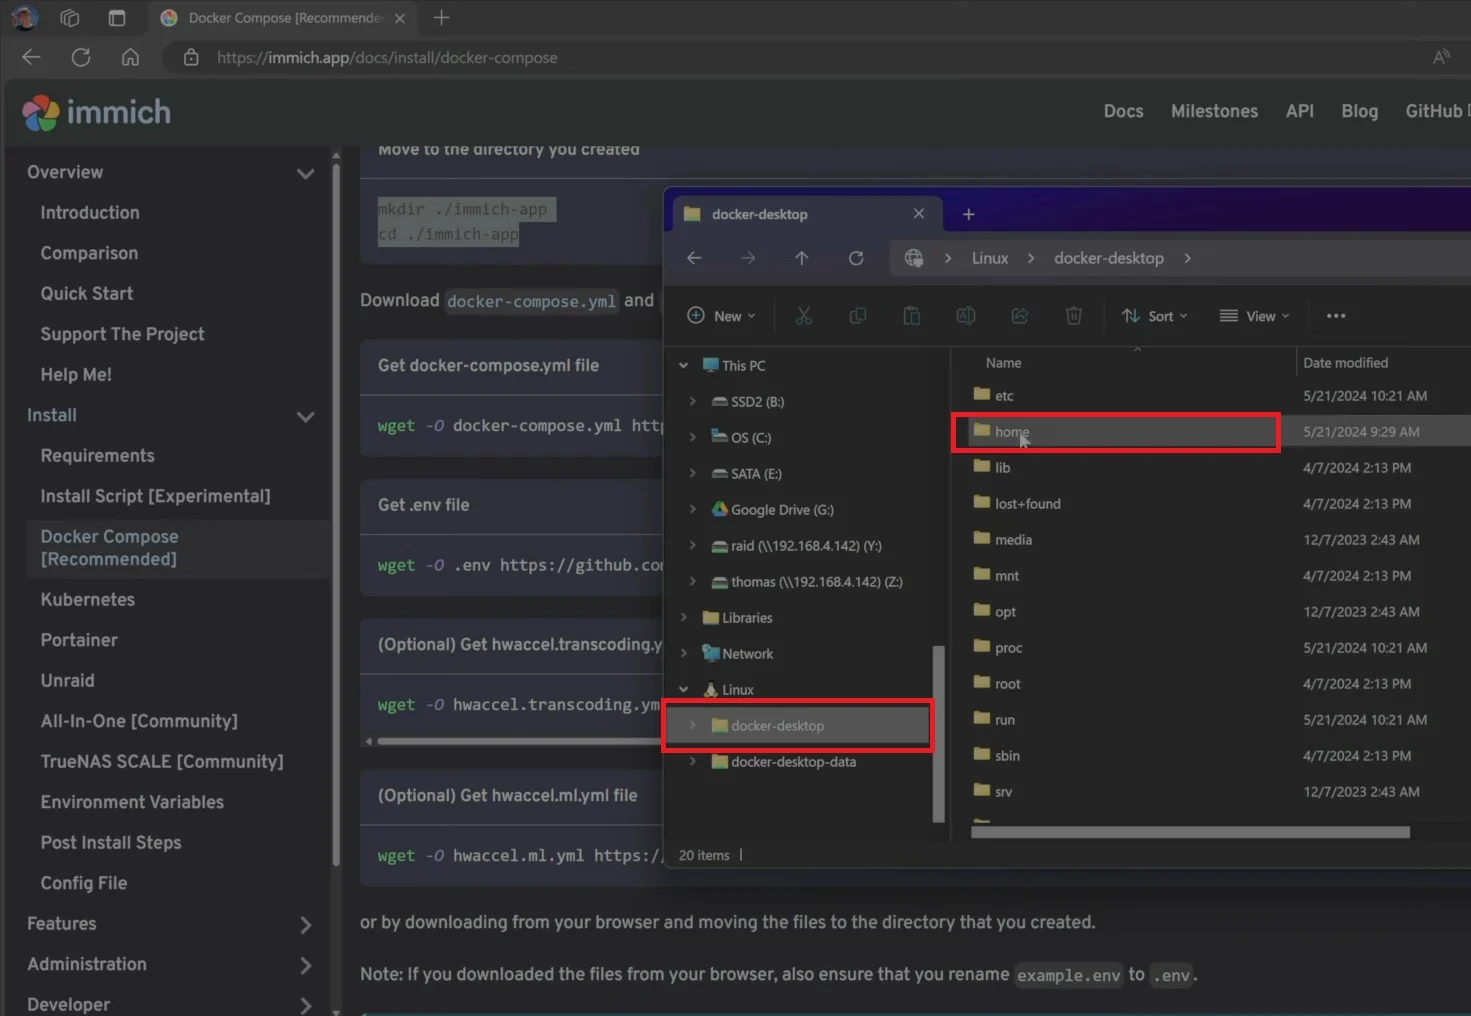Close the docker-desktop Explorer tab

(x=919, y=214)
